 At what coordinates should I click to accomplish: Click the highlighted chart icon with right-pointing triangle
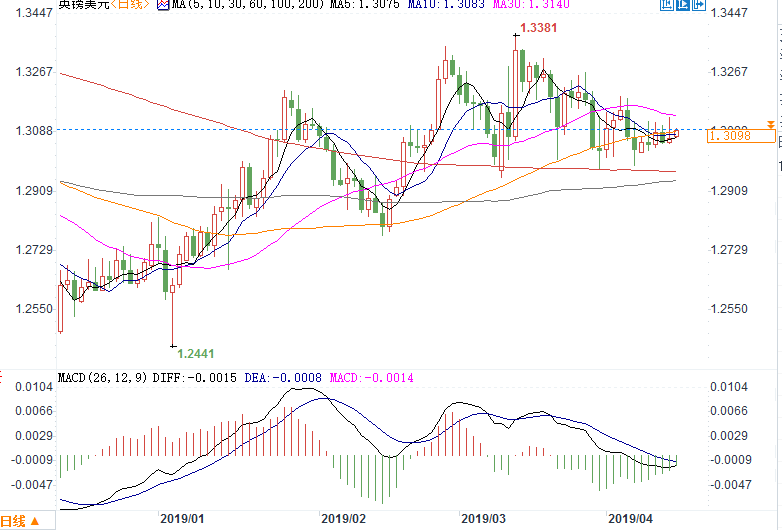[x=683, y=5]
